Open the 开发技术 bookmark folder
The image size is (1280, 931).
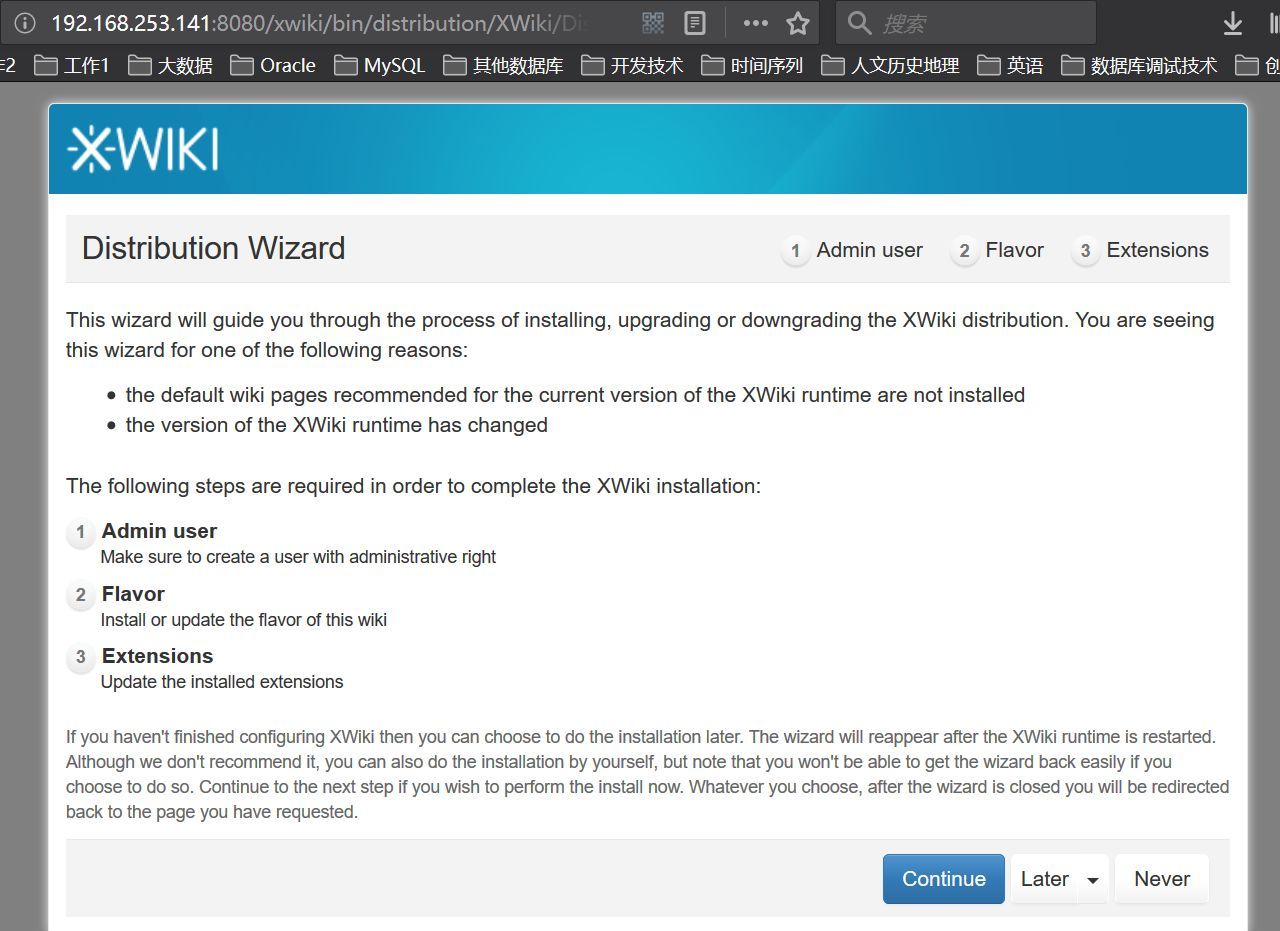click(x=633, y=65)
